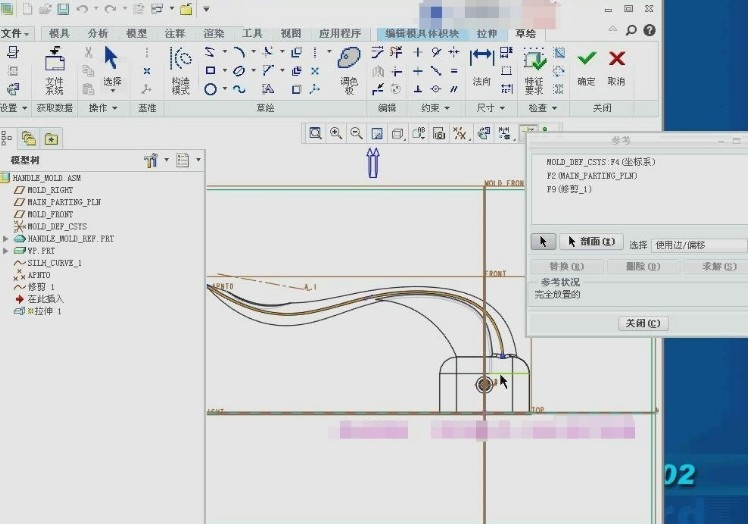748x524 pixels.
Task: Expand the WP.PRT tree node
Action: 6,251
